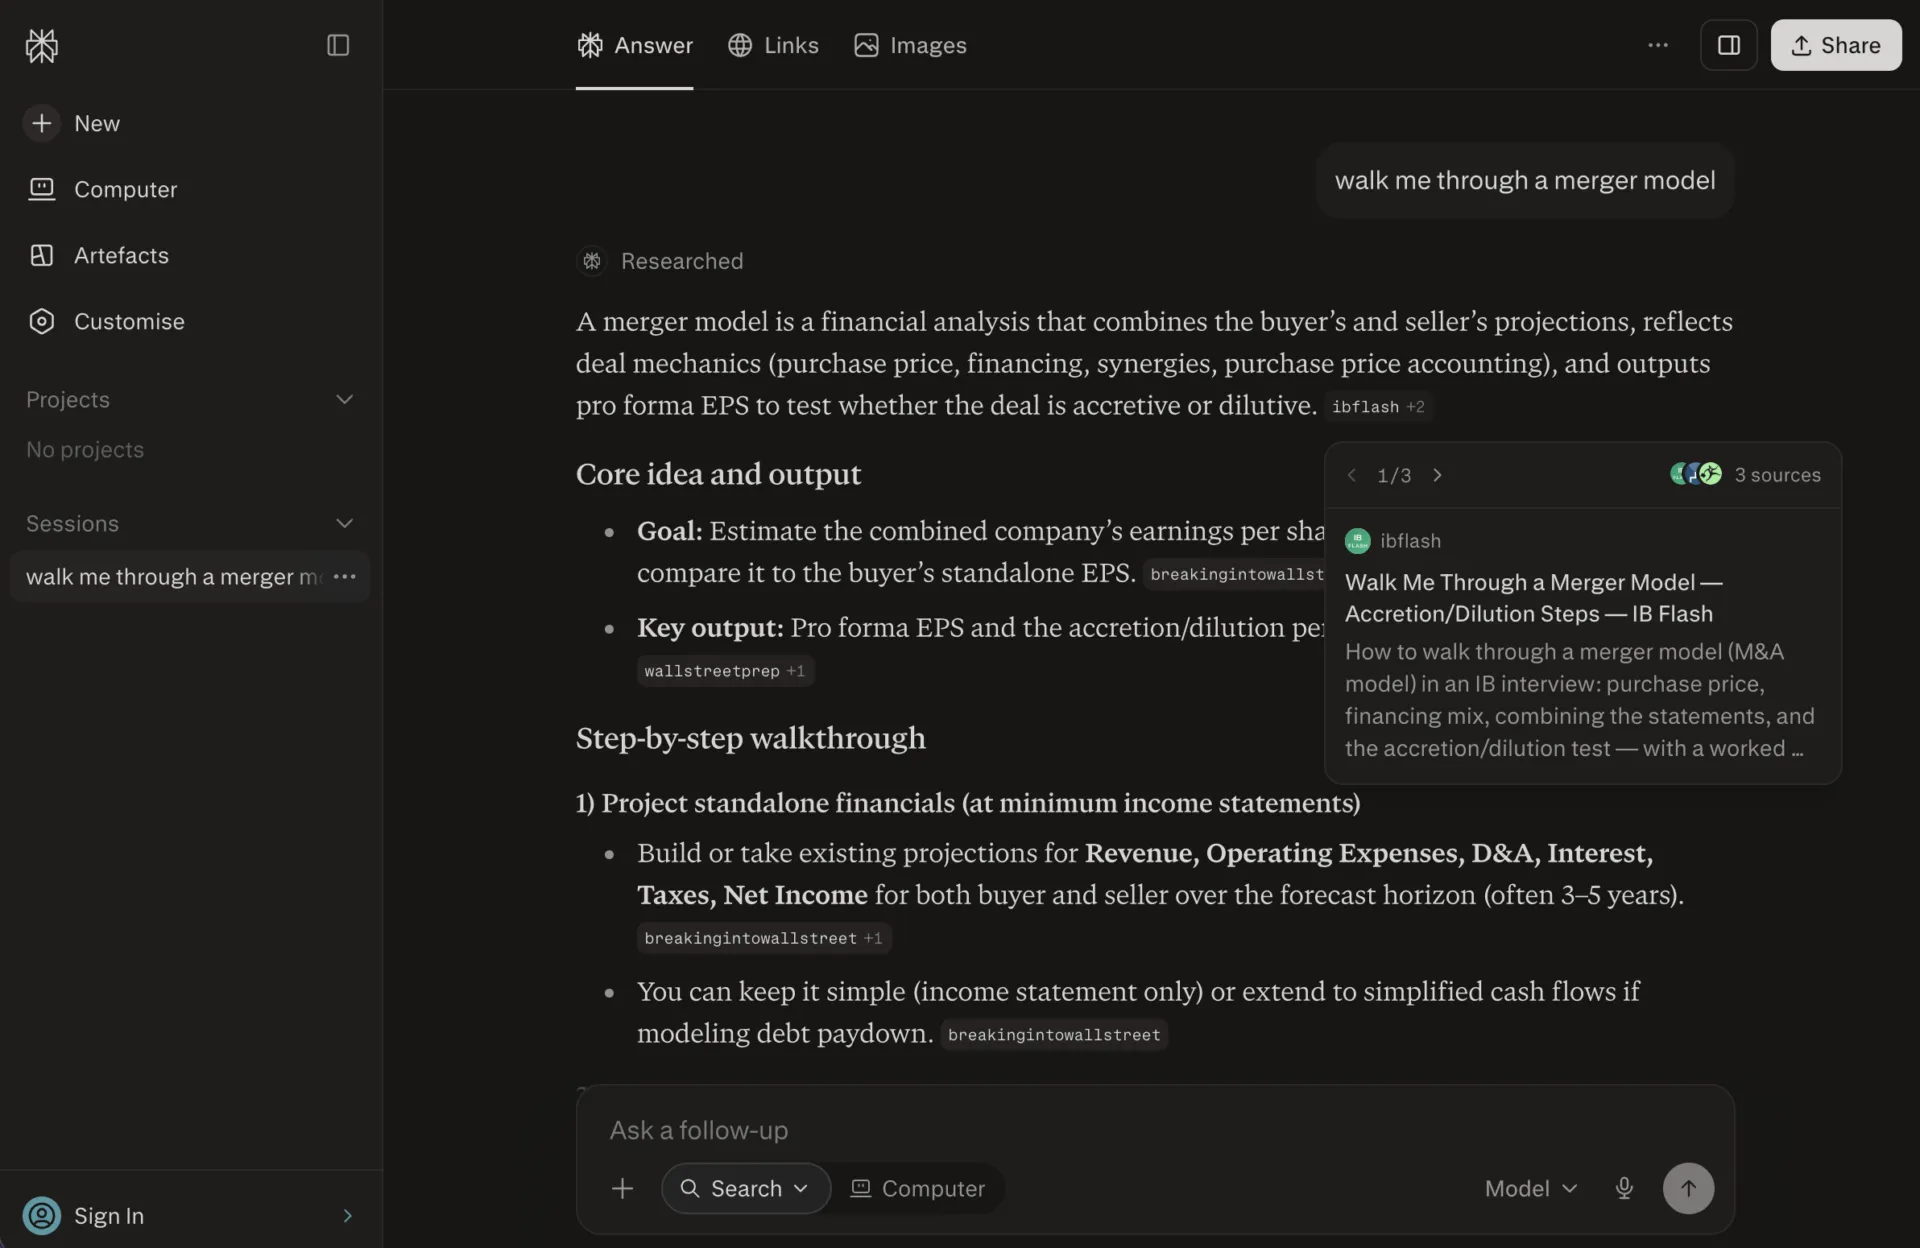The width and height of the screenshot is (1920, 1248).
Task: Switch to the Links tab
Action: point(773,45)
